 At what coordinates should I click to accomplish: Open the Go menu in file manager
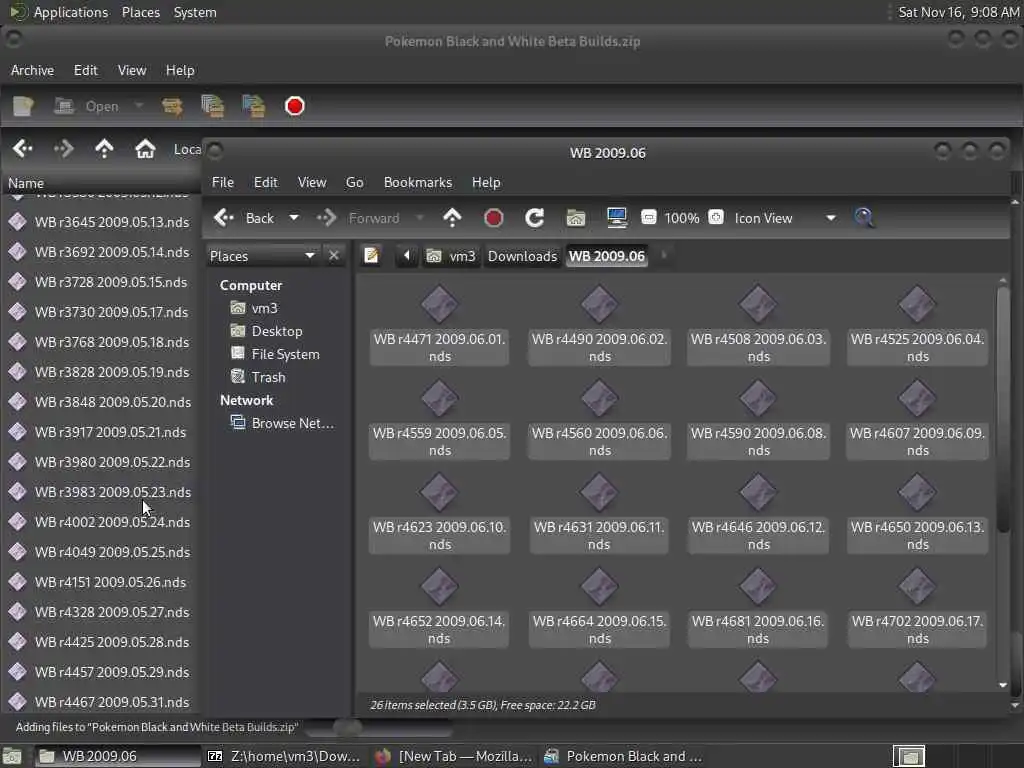355,182
